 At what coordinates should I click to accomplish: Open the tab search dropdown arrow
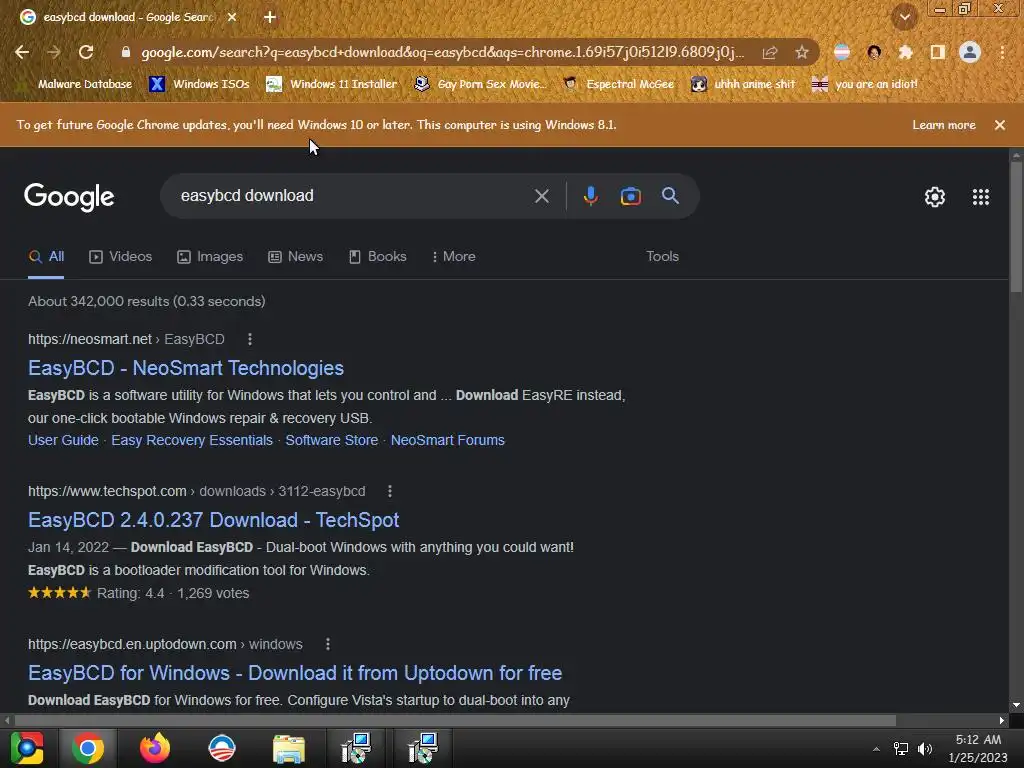904,17
